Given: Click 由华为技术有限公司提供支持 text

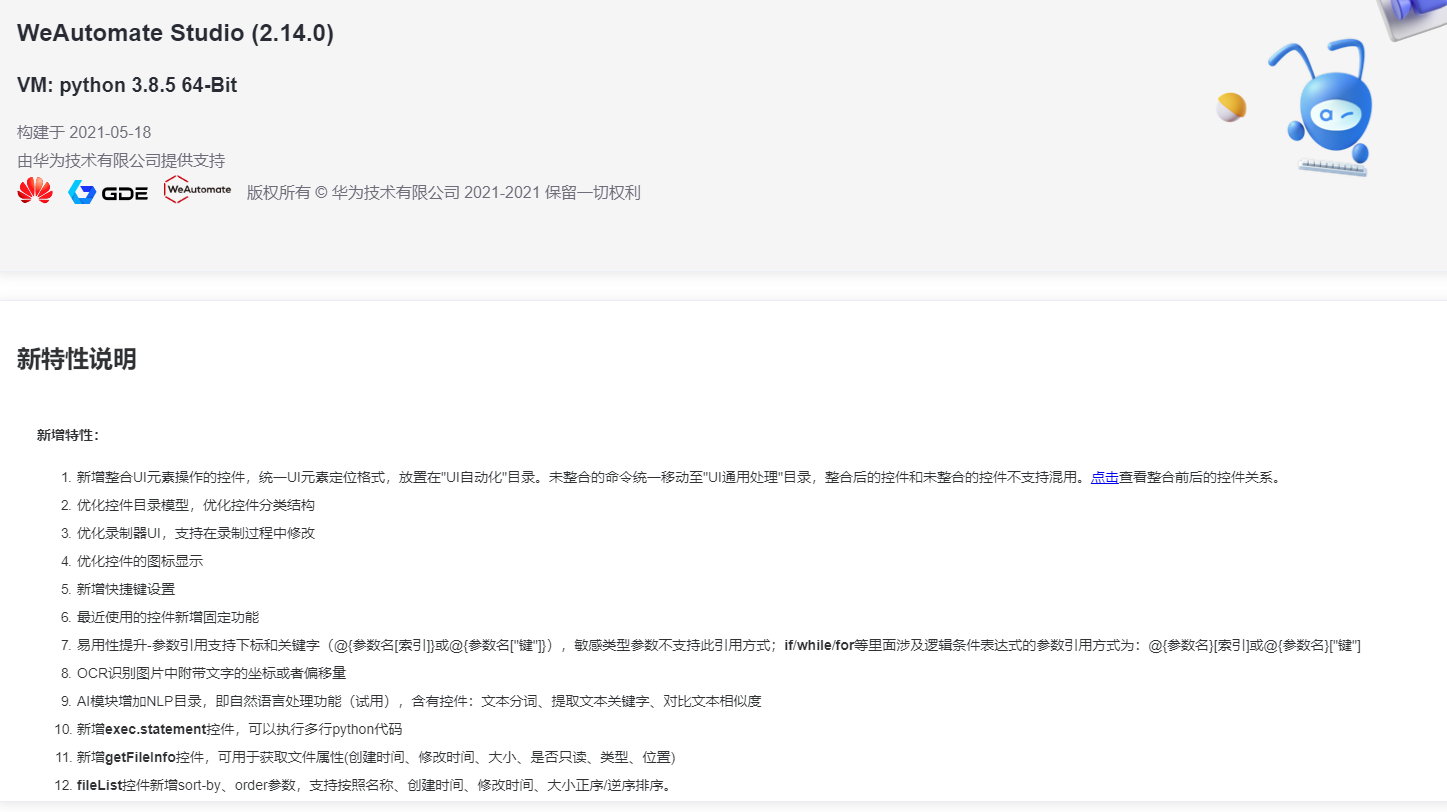Looking at the screenshot, I should pos(121,160).
